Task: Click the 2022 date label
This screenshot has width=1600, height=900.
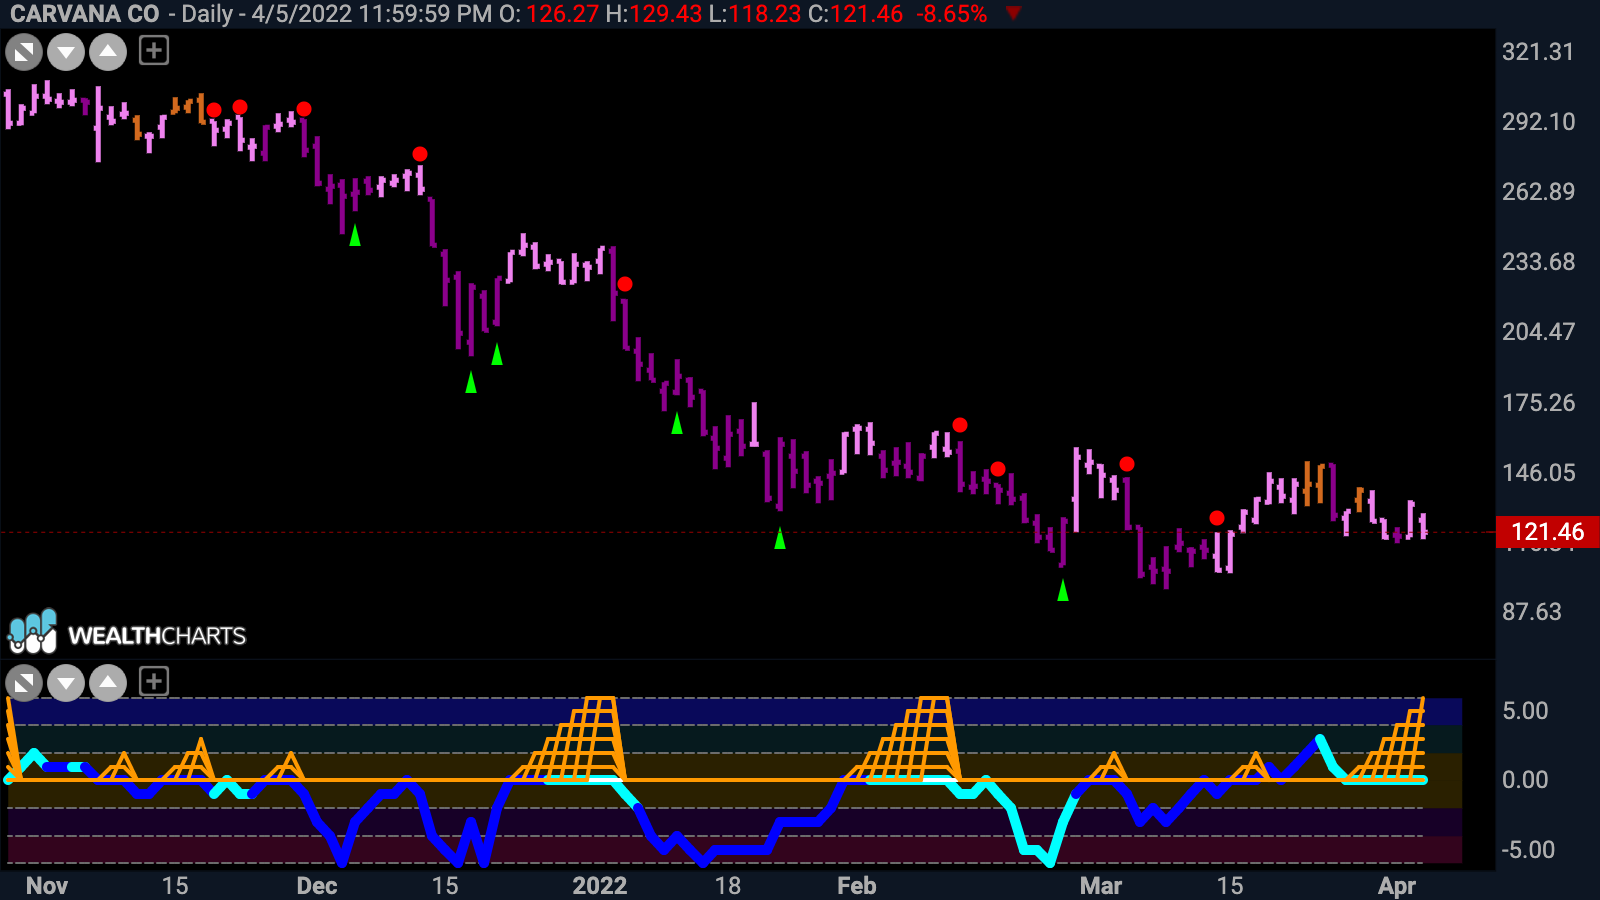Action: (x=599, y=886)
